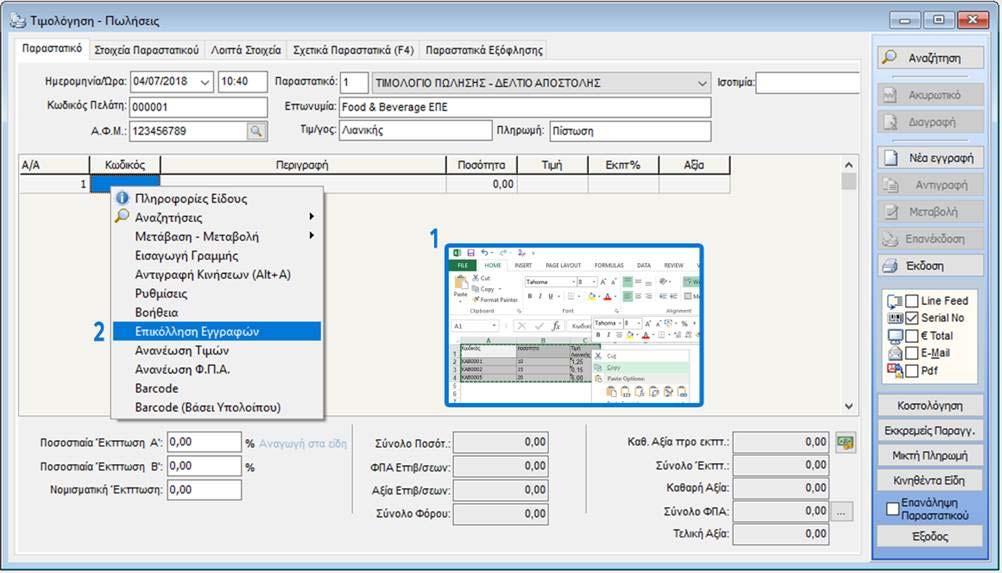Click the calculator icon next to Καθ. Αξία προ εκπτ.
This screenshot has height=573, width=1002.
coord(845,442)
